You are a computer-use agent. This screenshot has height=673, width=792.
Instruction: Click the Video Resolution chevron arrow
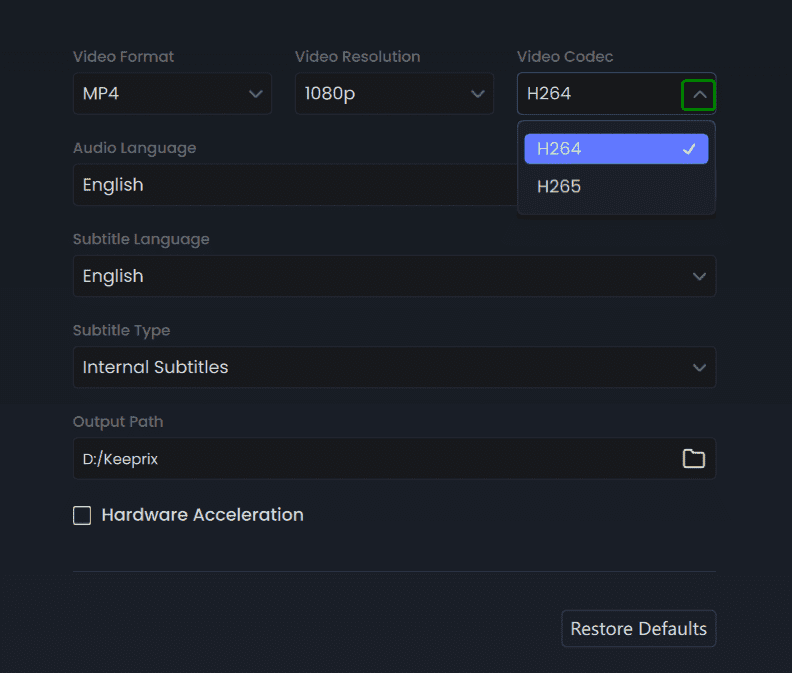(477, 95)
